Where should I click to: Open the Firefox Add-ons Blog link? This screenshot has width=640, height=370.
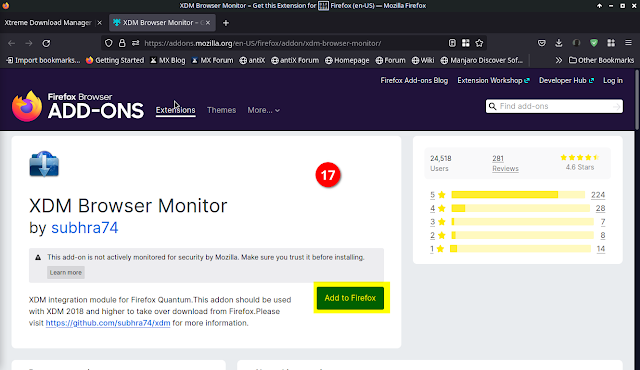coord(414,80)
